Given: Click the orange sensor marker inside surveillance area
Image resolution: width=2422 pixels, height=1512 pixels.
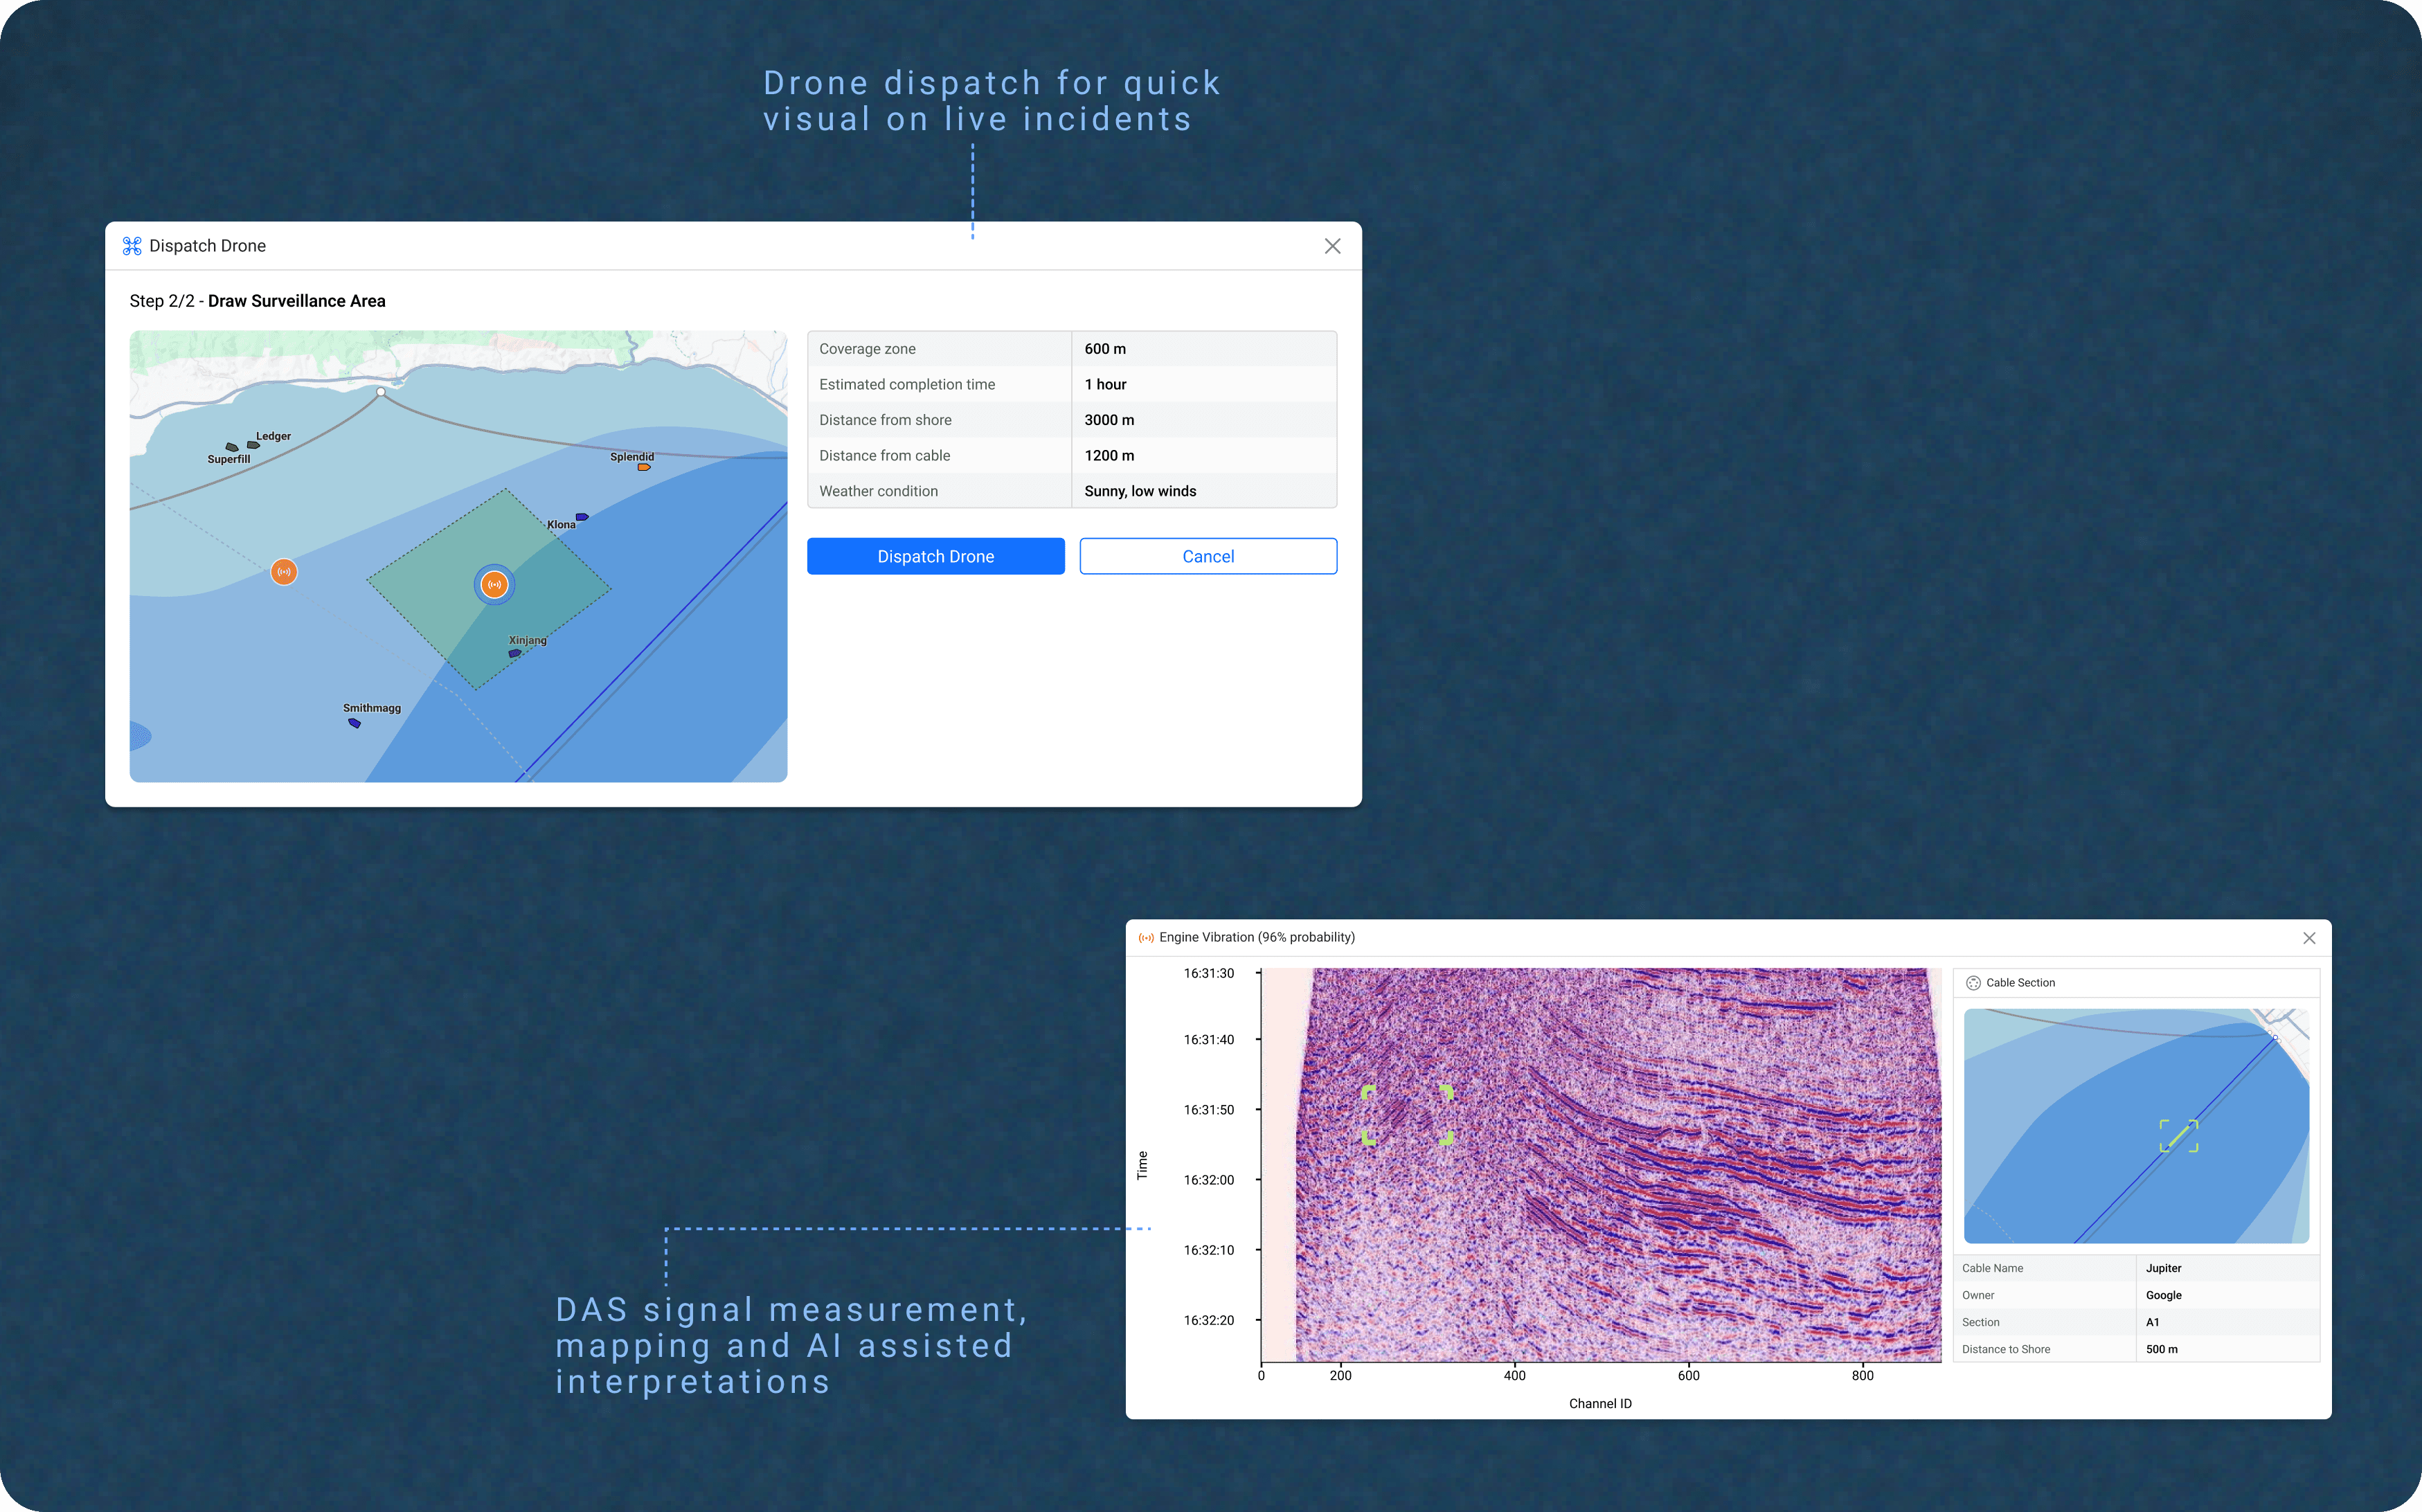Looking at the screenshot, I should click(494, 585).
